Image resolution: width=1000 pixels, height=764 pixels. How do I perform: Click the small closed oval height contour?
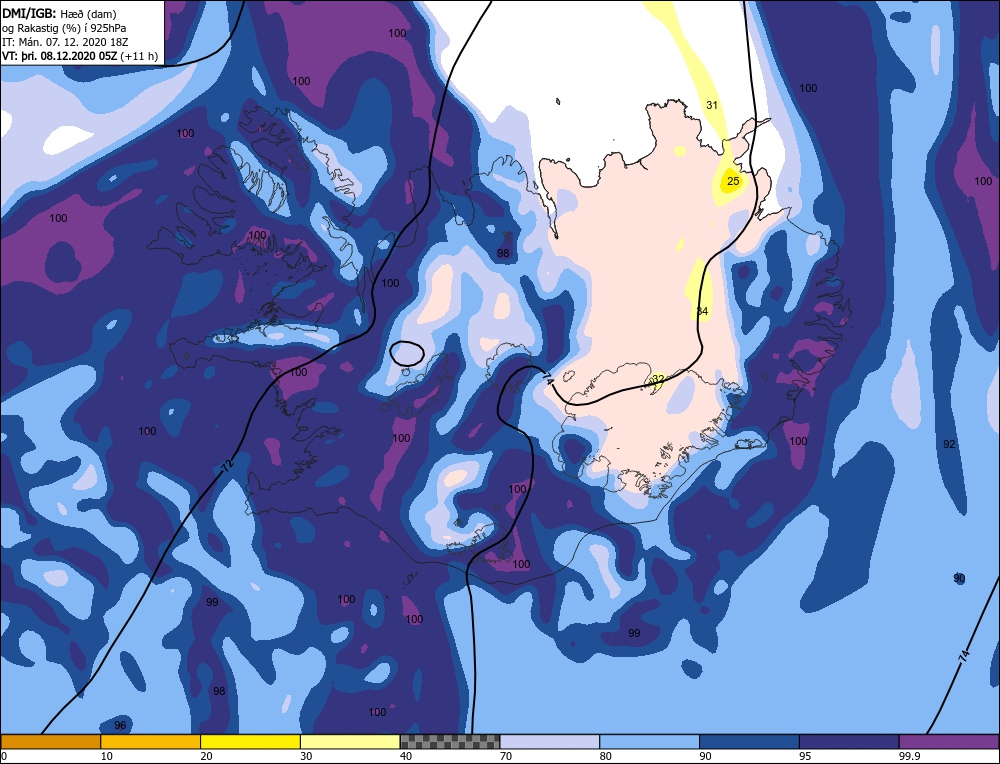click(x=407, y=353)
